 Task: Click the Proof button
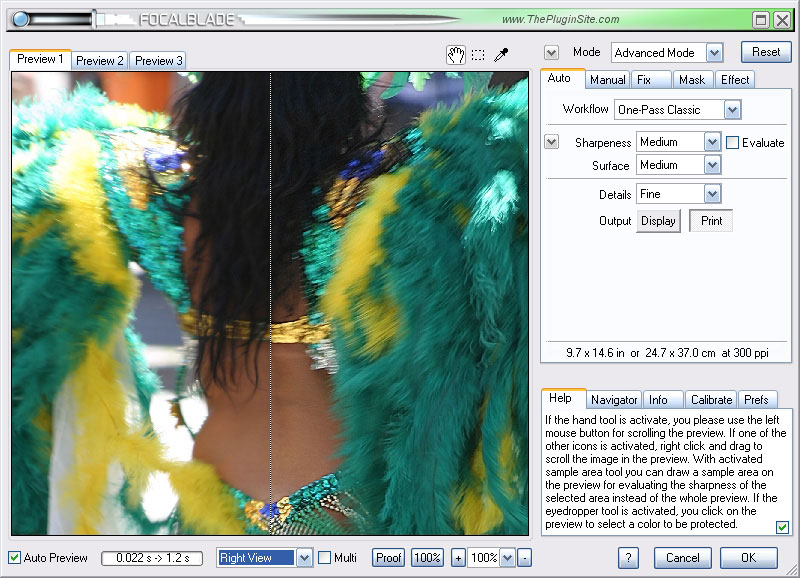point(389,557)
